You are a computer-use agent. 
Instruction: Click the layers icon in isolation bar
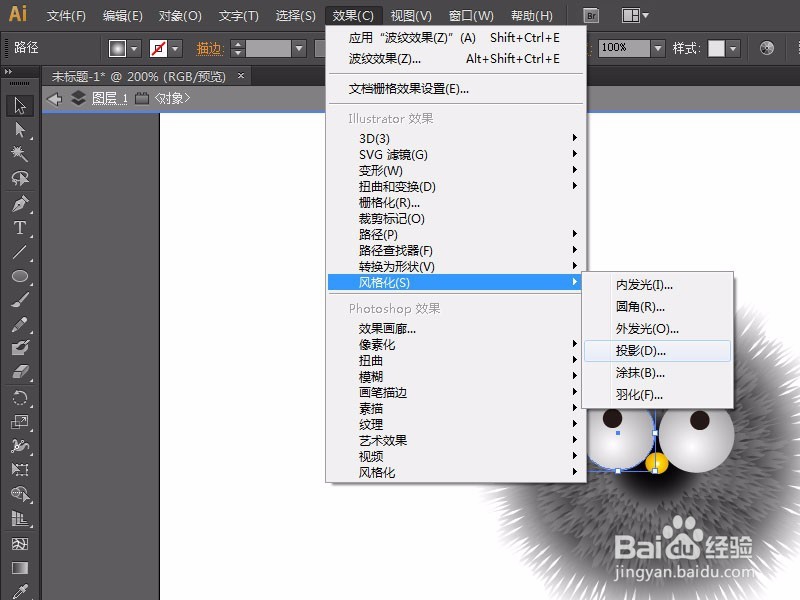click(x=78, y=97)
